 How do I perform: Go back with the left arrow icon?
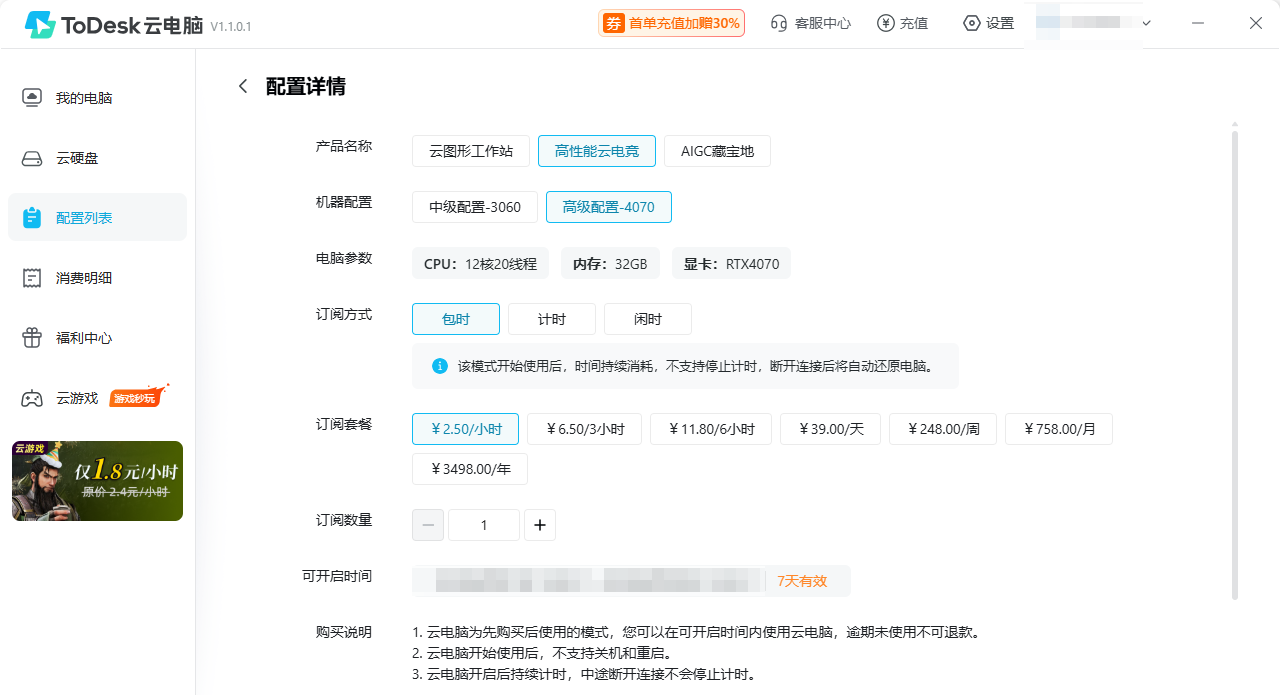pyautogui.click(x=242, y=86)
